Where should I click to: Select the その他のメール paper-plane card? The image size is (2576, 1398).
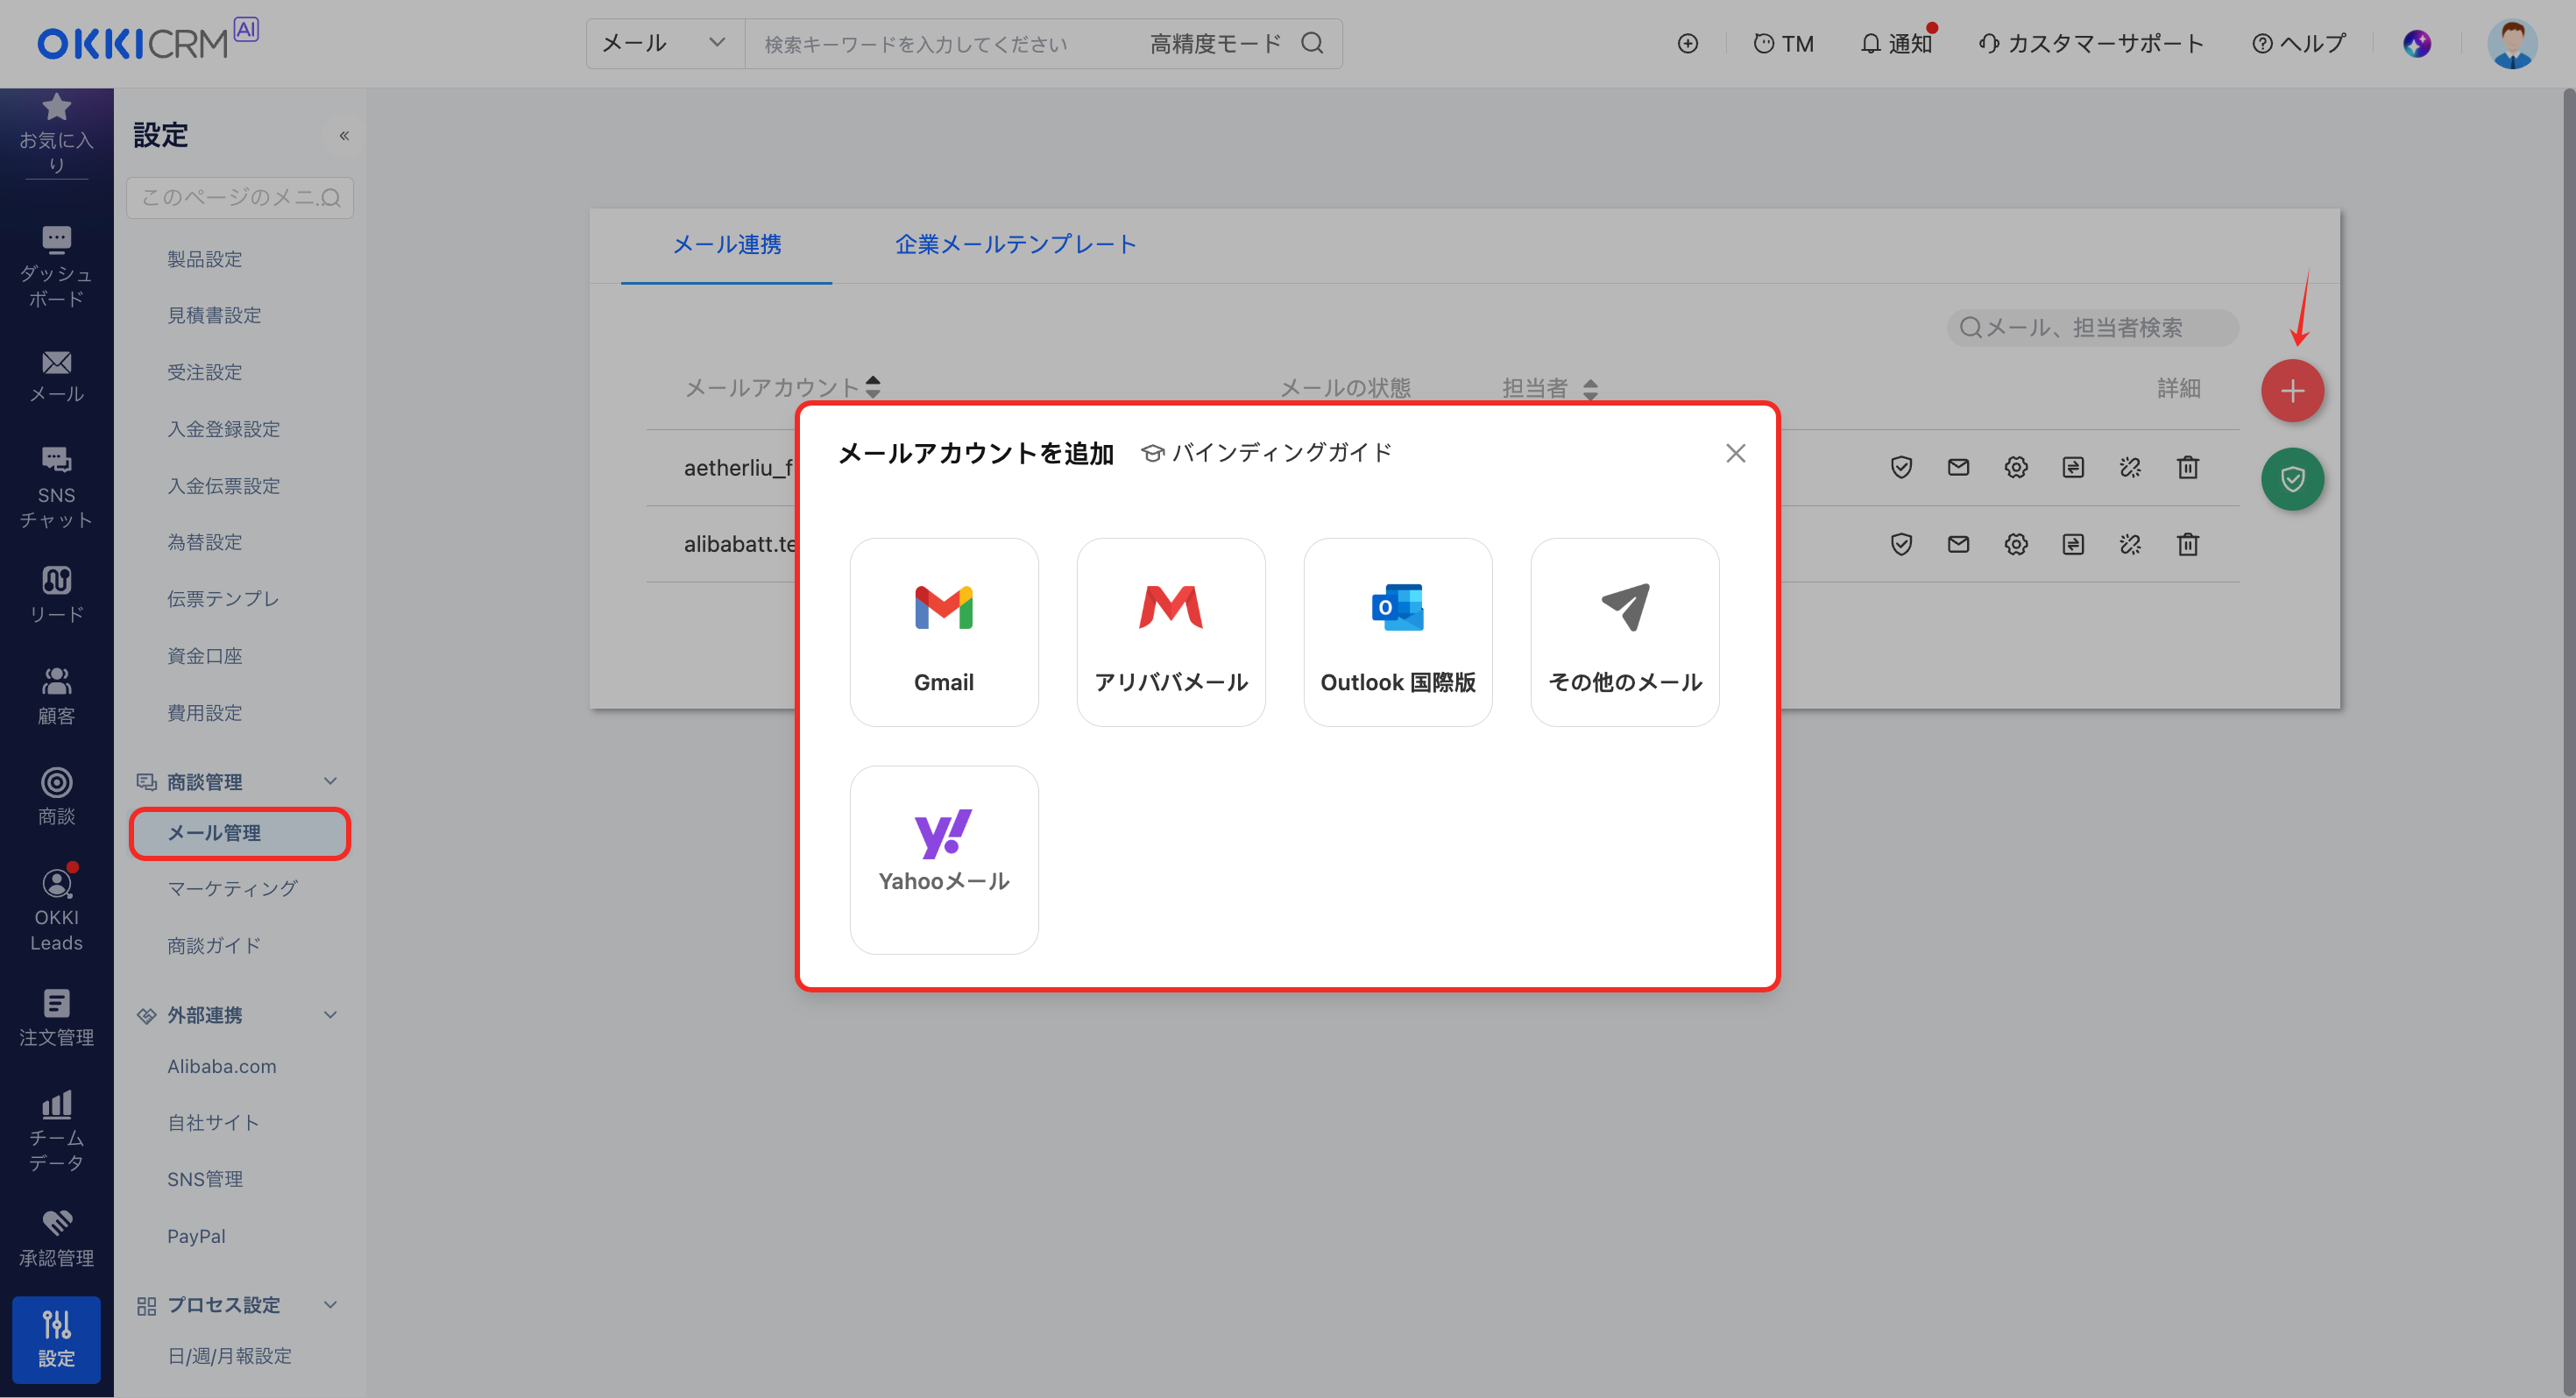(1625, 632)
